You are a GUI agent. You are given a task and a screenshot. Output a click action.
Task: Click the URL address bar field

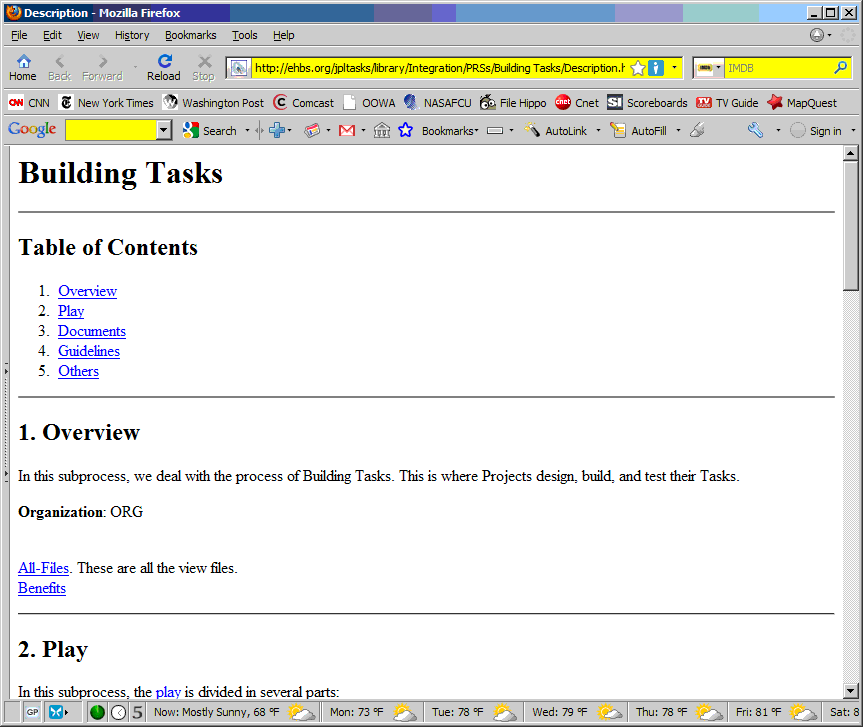[x=439, y=68]
